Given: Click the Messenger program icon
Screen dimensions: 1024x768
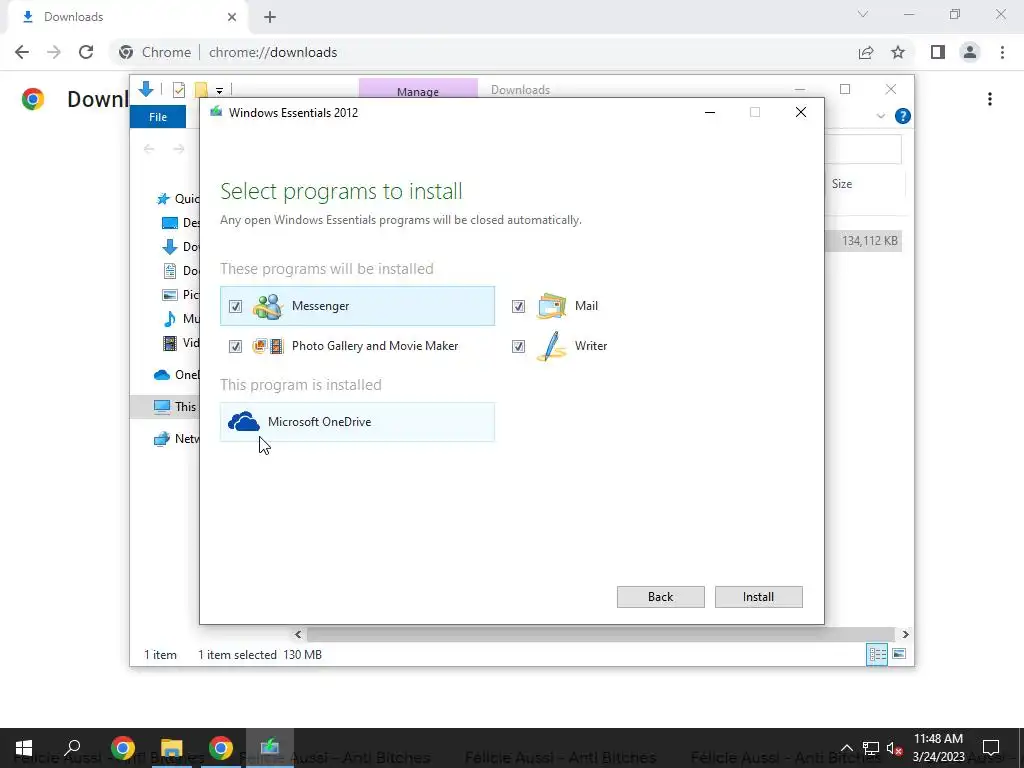Looking at the screenshot, I should (268, 306).
